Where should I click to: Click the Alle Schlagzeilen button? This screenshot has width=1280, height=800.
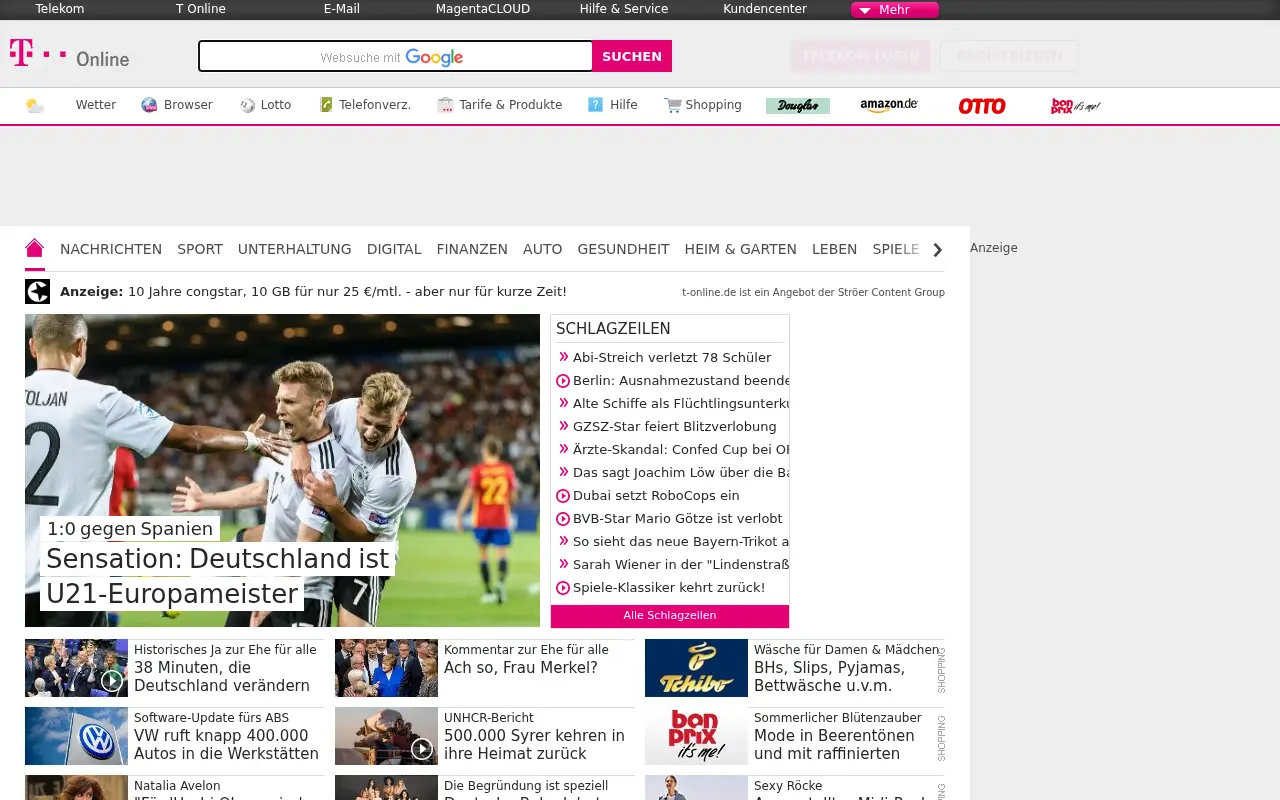(x=670, y=616)
